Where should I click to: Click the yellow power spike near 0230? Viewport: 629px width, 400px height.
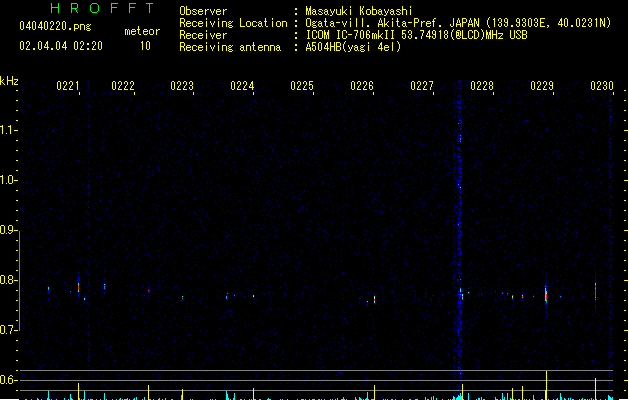coord(595,388)
